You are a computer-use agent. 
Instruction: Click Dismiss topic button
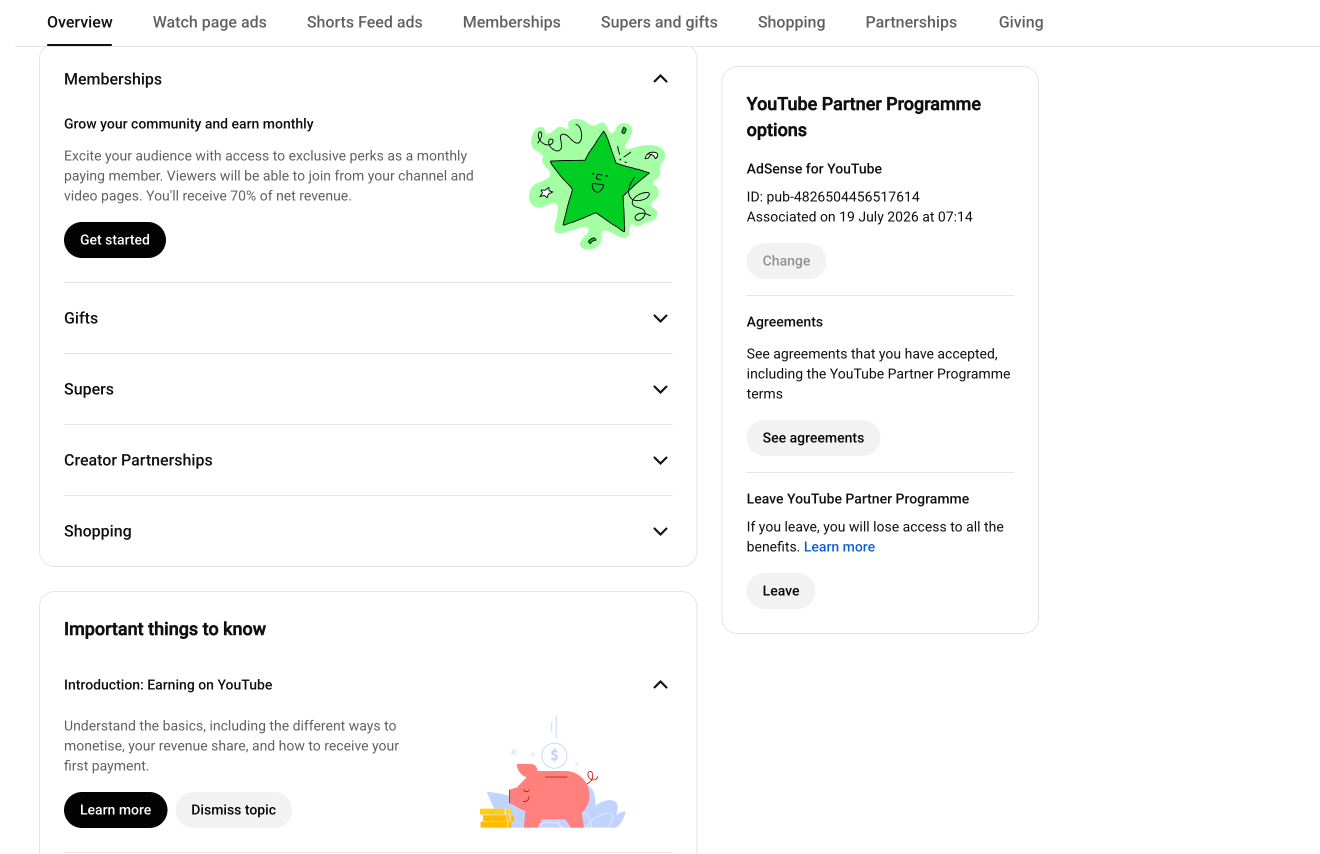[x=234, y=810]
